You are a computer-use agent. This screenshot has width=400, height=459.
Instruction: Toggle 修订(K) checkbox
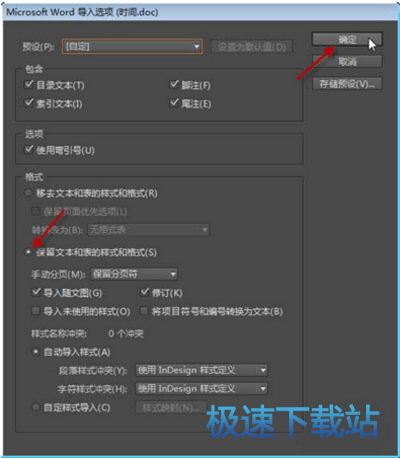coord(144,292)
